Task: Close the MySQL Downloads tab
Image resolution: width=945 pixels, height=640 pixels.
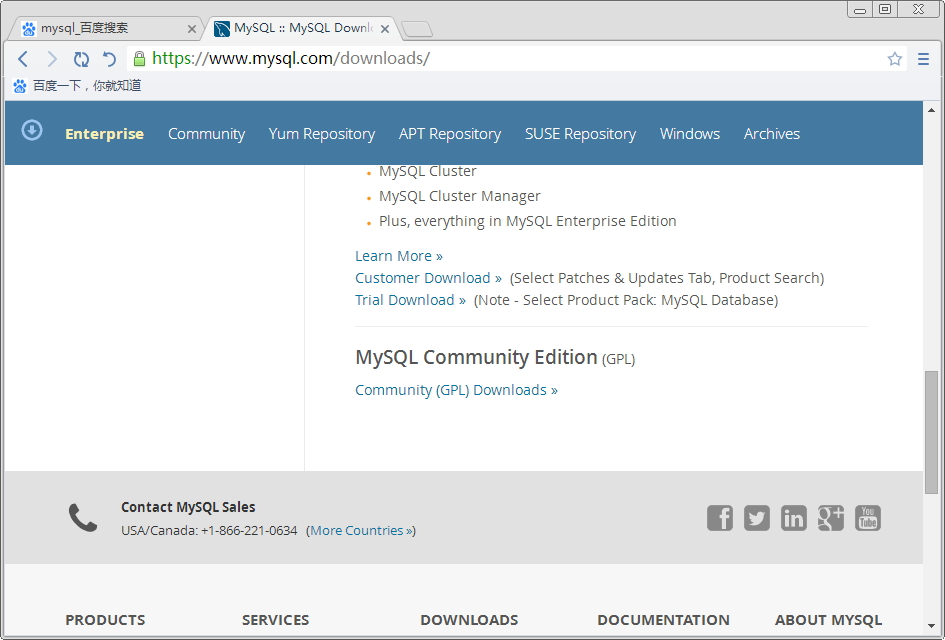Action: (385, 29)
